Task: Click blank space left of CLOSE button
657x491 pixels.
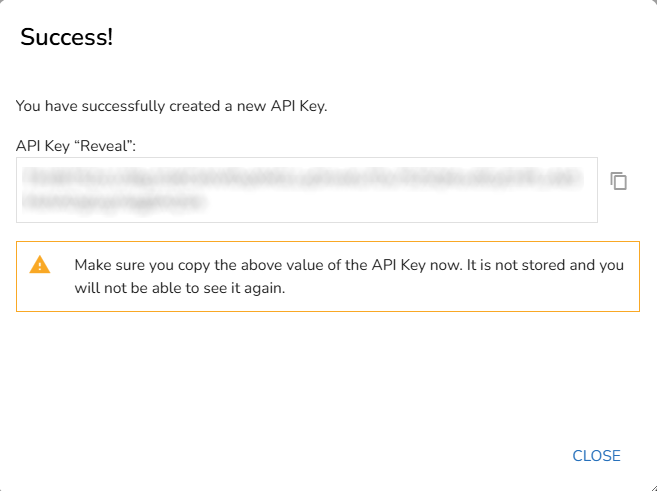Action: (400, 456)
